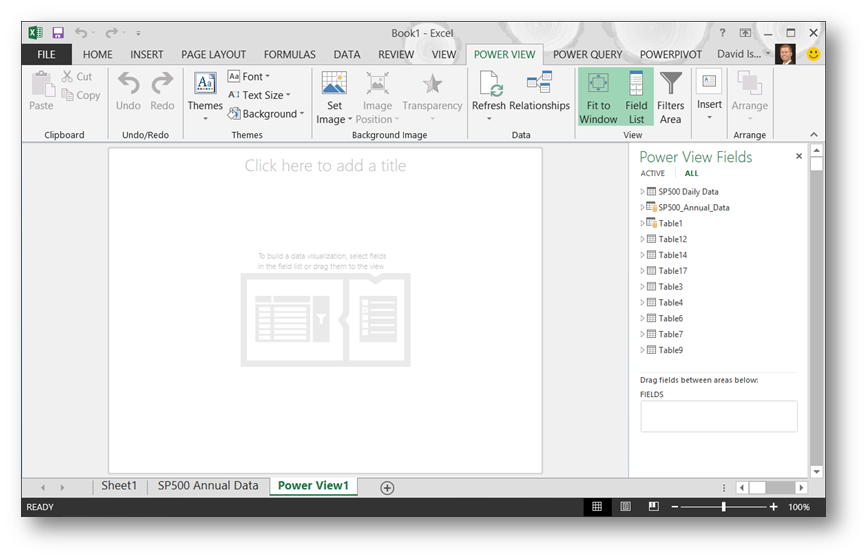Expand the Table1 field list node
The width and height of the screenshot is (868, 559).
pyautogui.click(x=642, y=224)
